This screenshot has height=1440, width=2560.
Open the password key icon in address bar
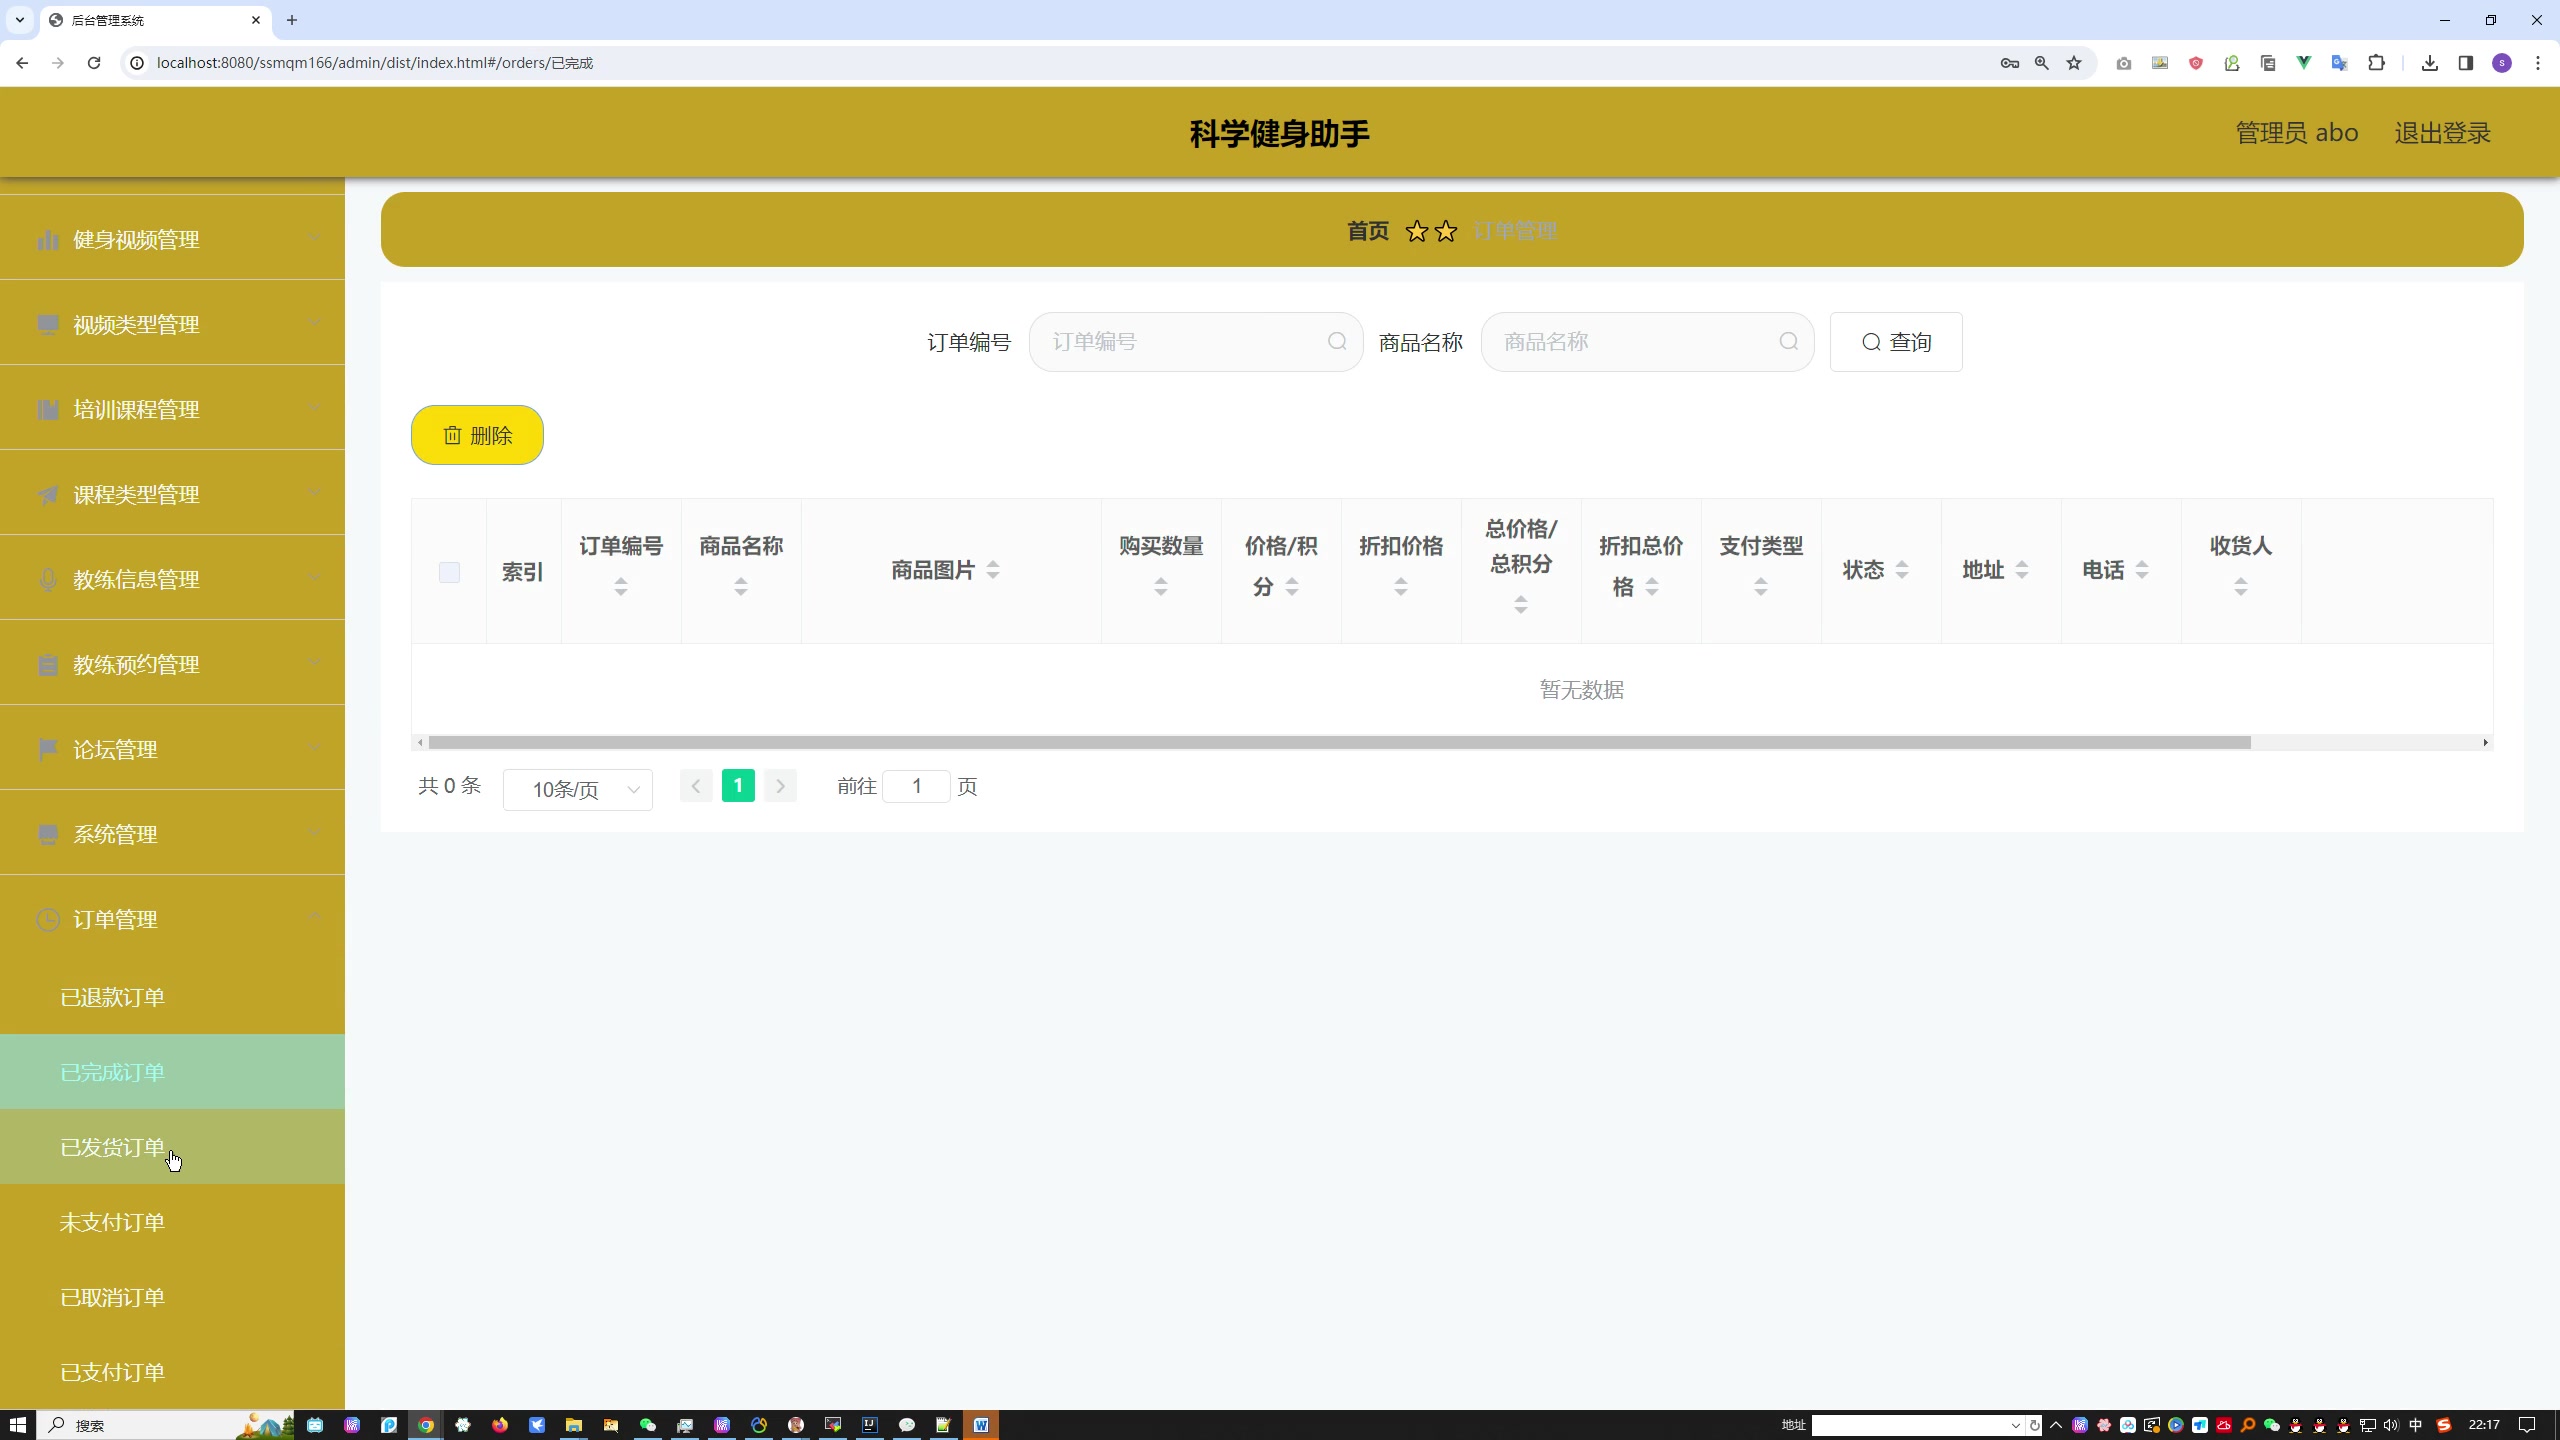pyautogui.click(x=2010, y=63)
